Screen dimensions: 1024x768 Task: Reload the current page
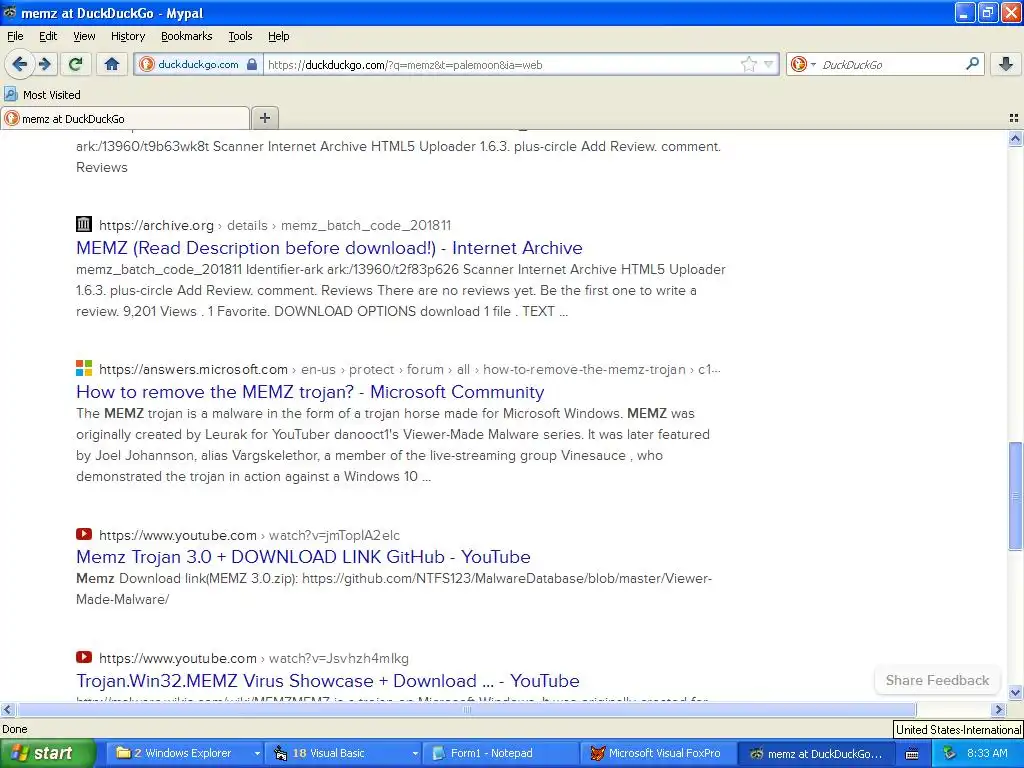75,64
